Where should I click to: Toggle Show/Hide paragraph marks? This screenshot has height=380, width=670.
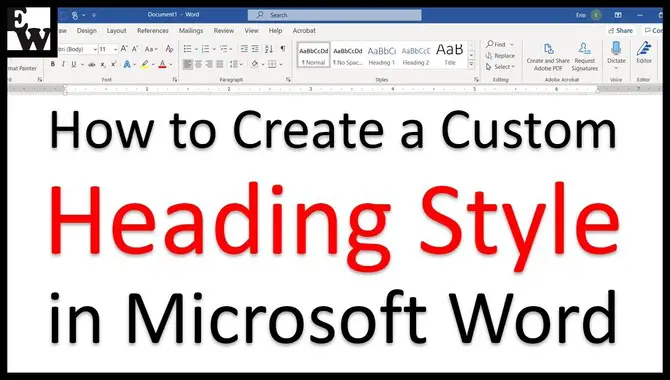click(x=282, y=49)
